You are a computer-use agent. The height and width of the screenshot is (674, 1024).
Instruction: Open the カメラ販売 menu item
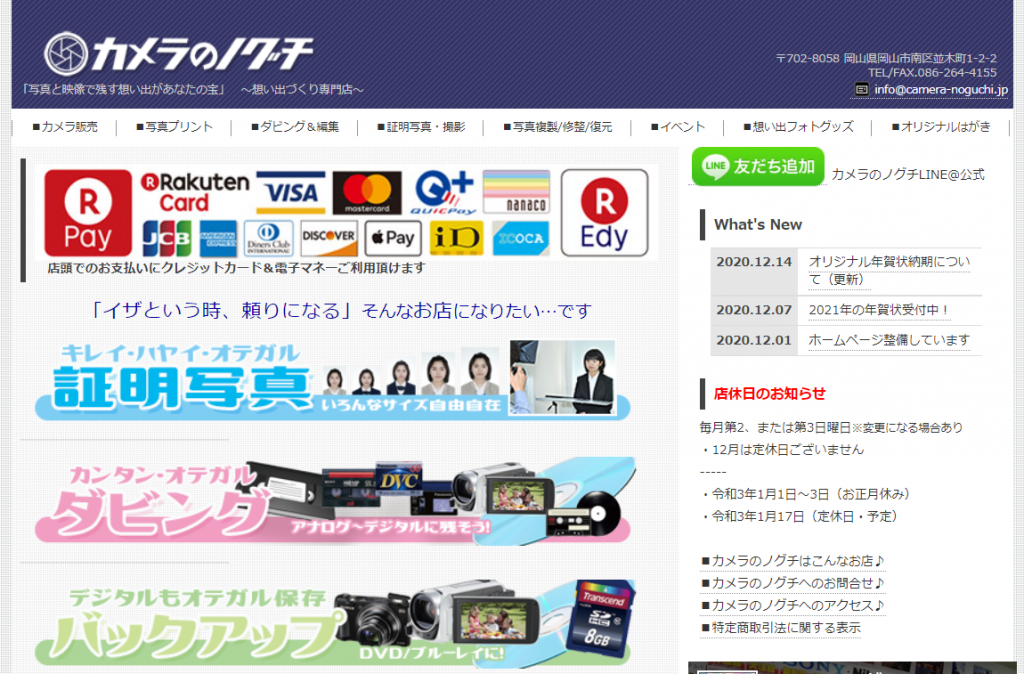point(65,127)
